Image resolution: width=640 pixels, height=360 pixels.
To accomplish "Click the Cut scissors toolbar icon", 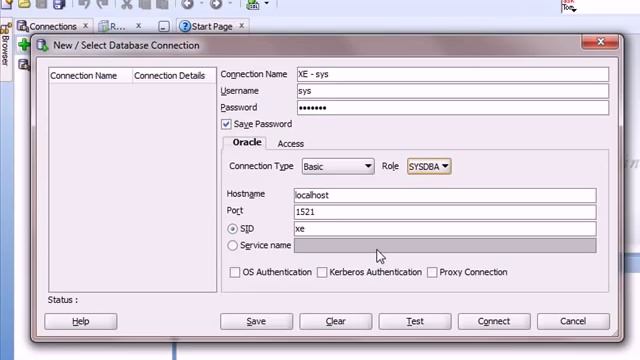I will [127, 4].
